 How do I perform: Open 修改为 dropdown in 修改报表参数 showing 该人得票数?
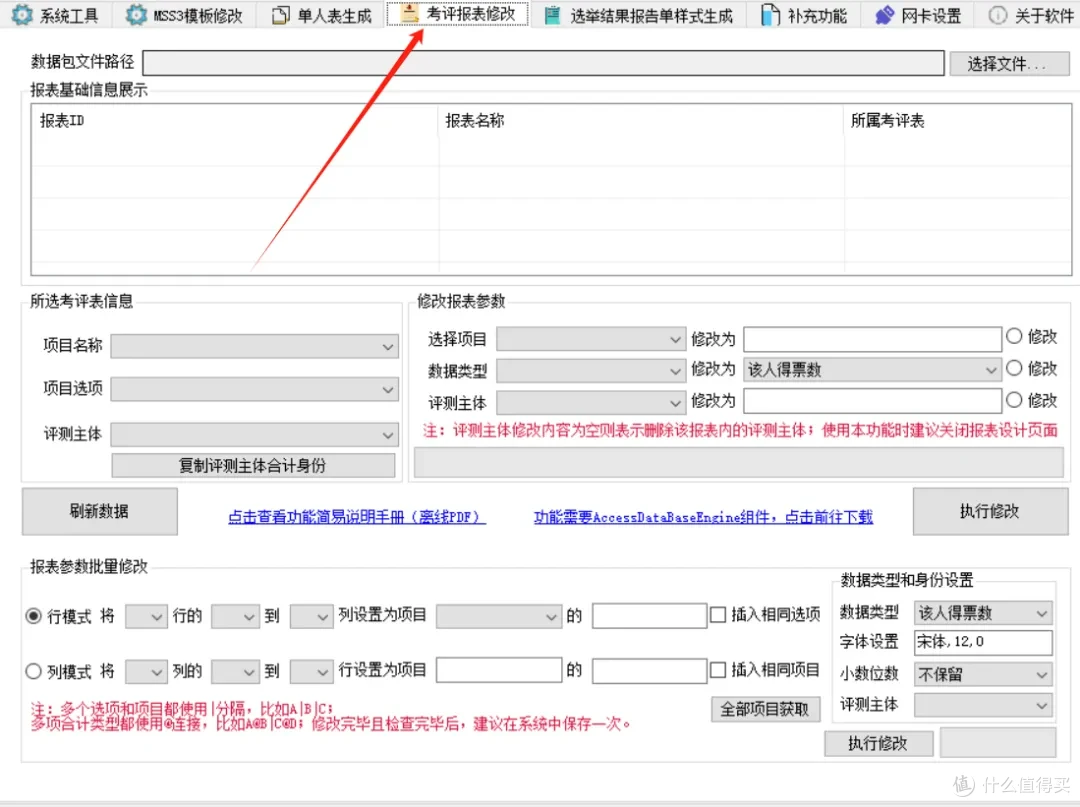[872, 370]
